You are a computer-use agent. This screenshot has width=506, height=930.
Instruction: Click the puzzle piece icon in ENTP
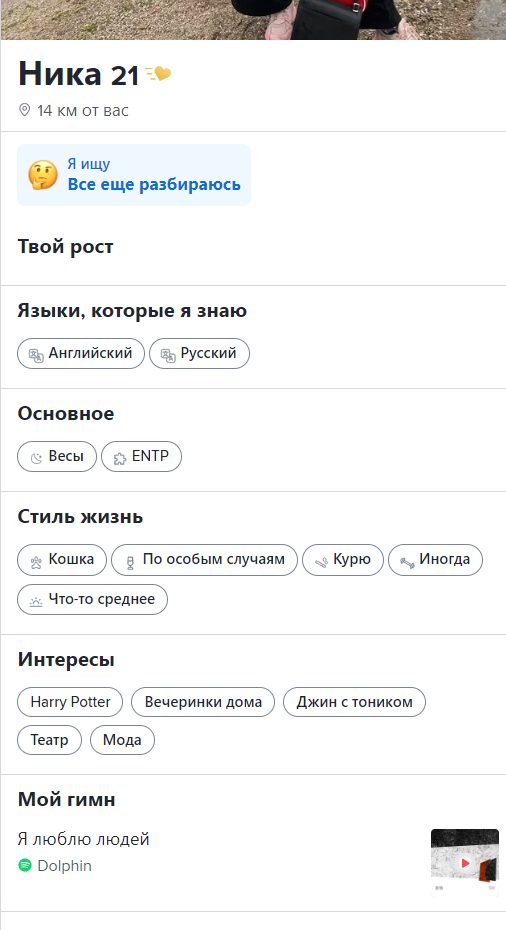[120, 457]
